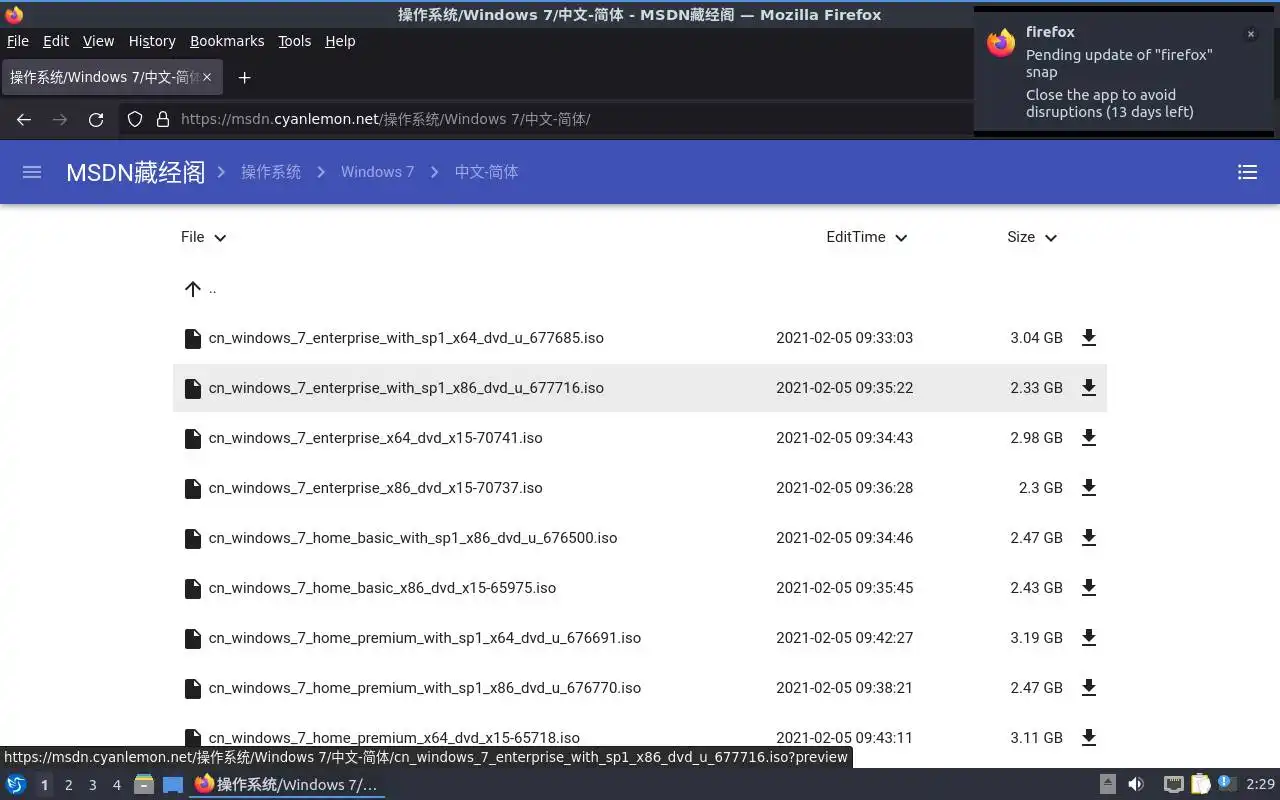Click the 2021-02-05 09:36:28 edit time
The height and width of the screenshot is (800, 1280).
[845, 488]
